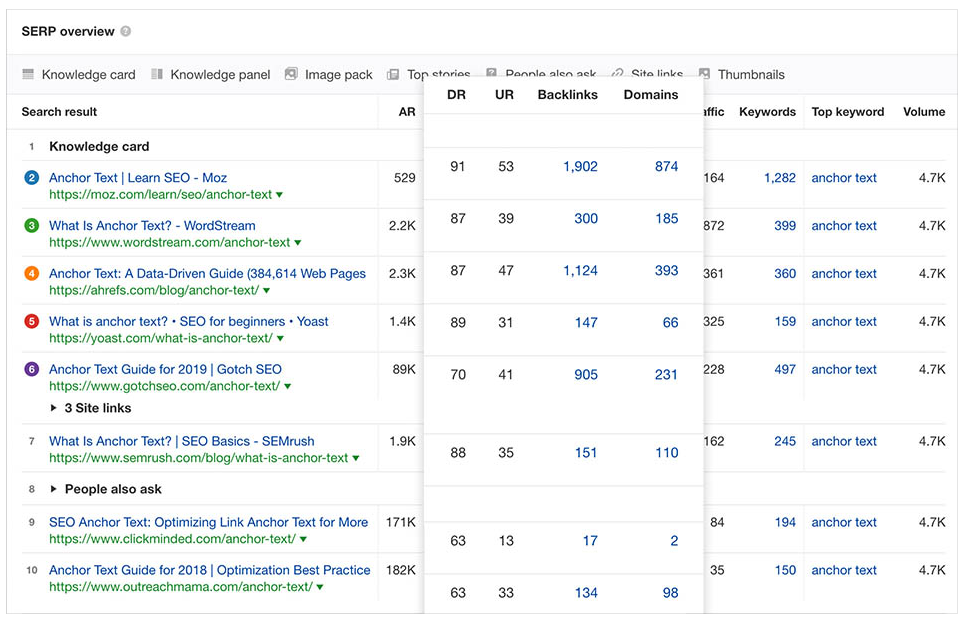This screenshot has height=625, width=963.
Task: Click the SERP overview help question-mark icon
Action: pos(126,31)
